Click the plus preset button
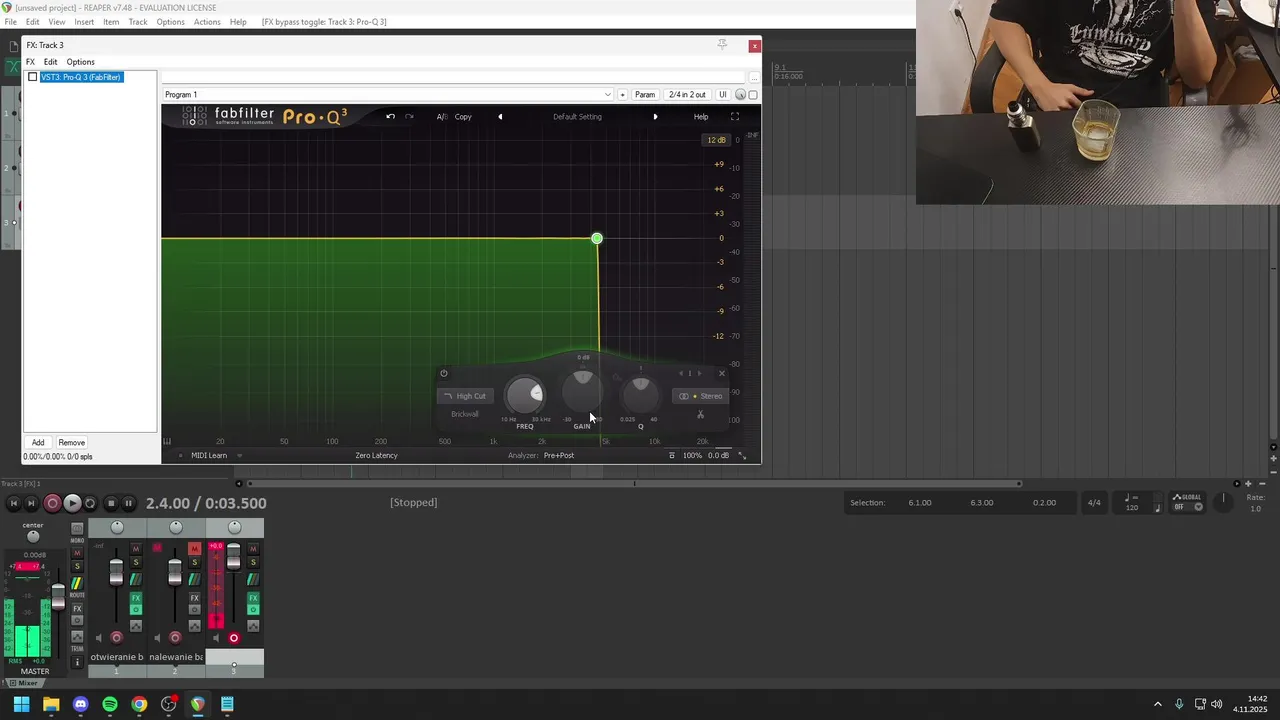The width and height of the screenshot is (1280, 720). coord(622,95)
